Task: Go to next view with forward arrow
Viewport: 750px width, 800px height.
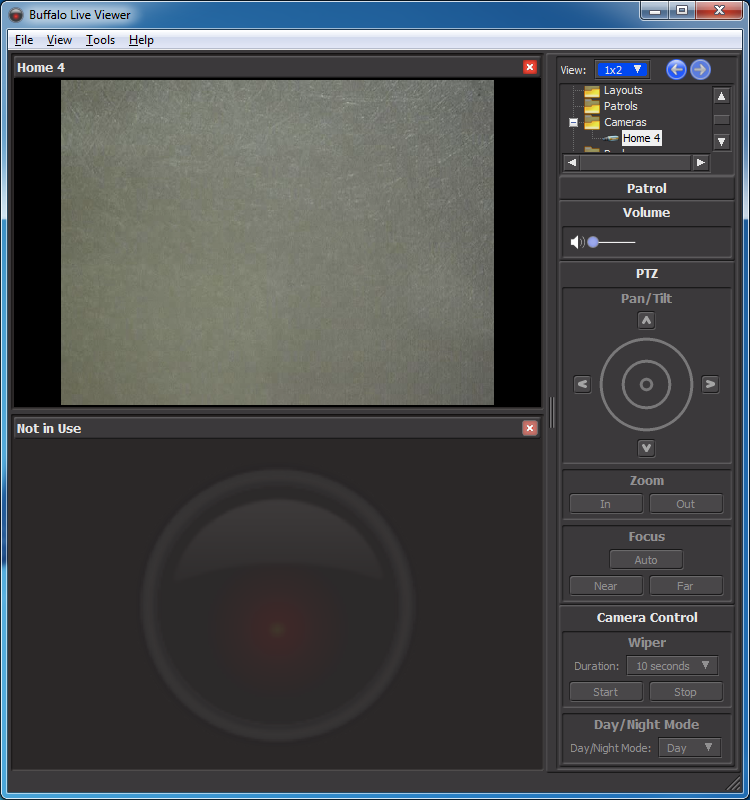Action: [x=700, y=69]
